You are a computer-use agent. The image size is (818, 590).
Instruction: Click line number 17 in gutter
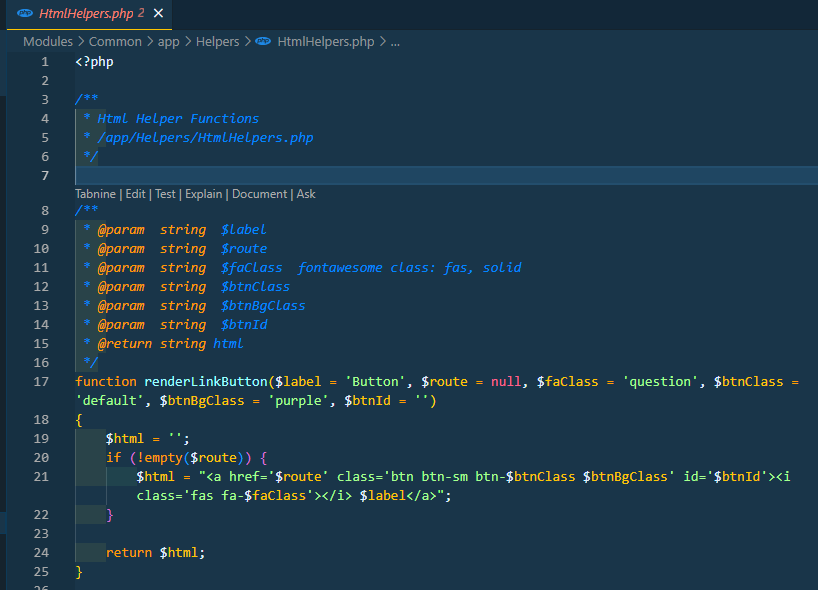point(41,382)
